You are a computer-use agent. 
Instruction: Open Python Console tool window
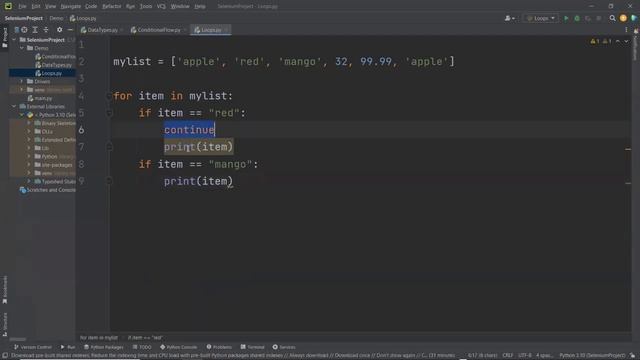(179, 347)
